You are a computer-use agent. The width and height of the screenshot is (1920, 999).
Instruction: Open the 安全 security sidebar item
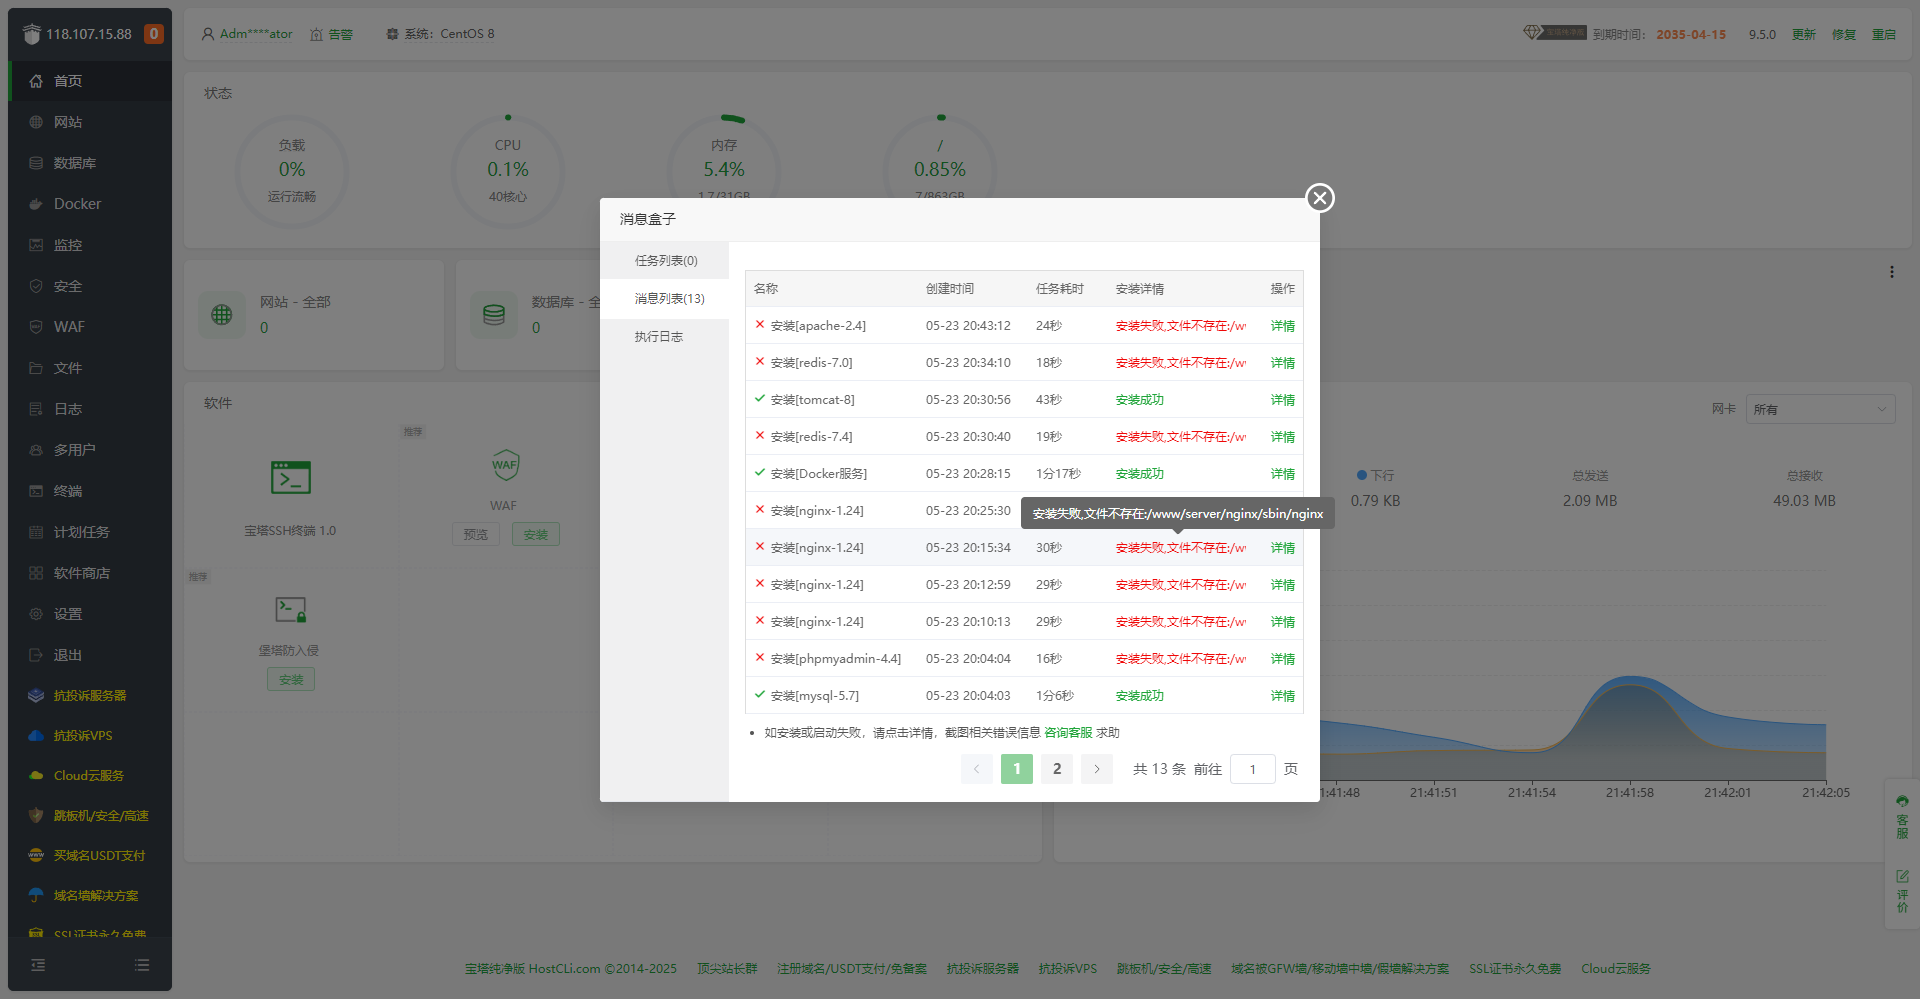[x=90, y=286]
